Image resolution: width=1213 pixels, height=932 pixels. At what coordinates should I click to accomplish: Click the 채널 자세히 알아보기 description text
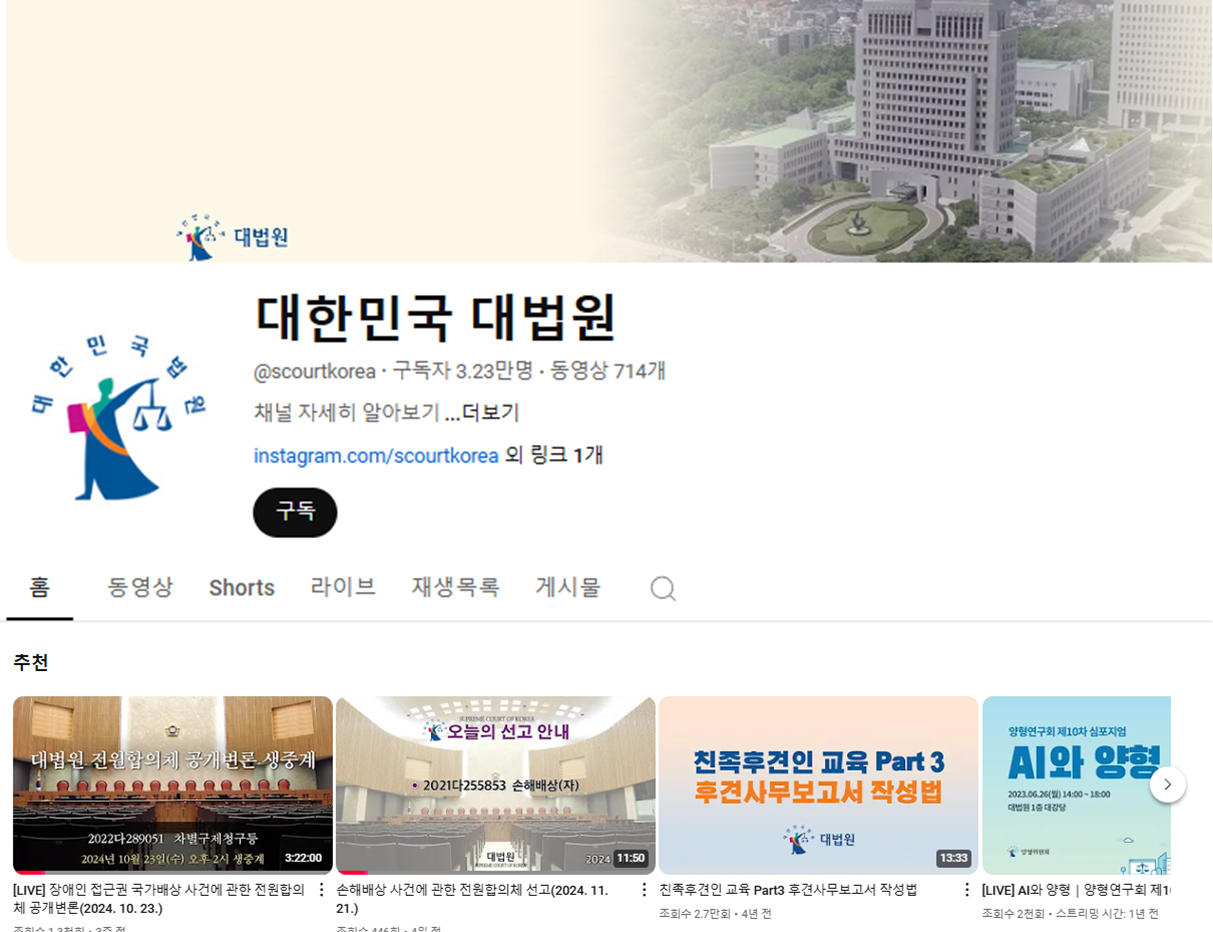click(x=347, y=413)
